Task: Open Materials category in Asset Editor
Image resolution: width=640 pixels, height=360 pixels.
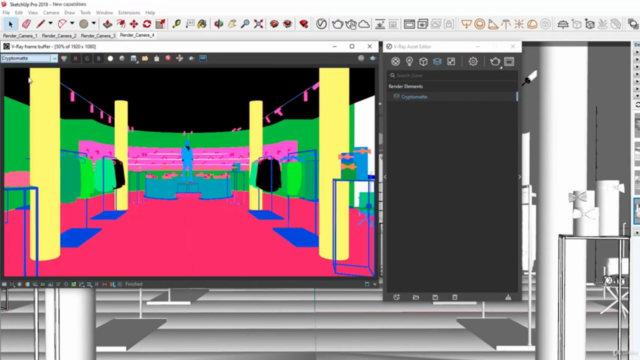Action: [395, 62]
